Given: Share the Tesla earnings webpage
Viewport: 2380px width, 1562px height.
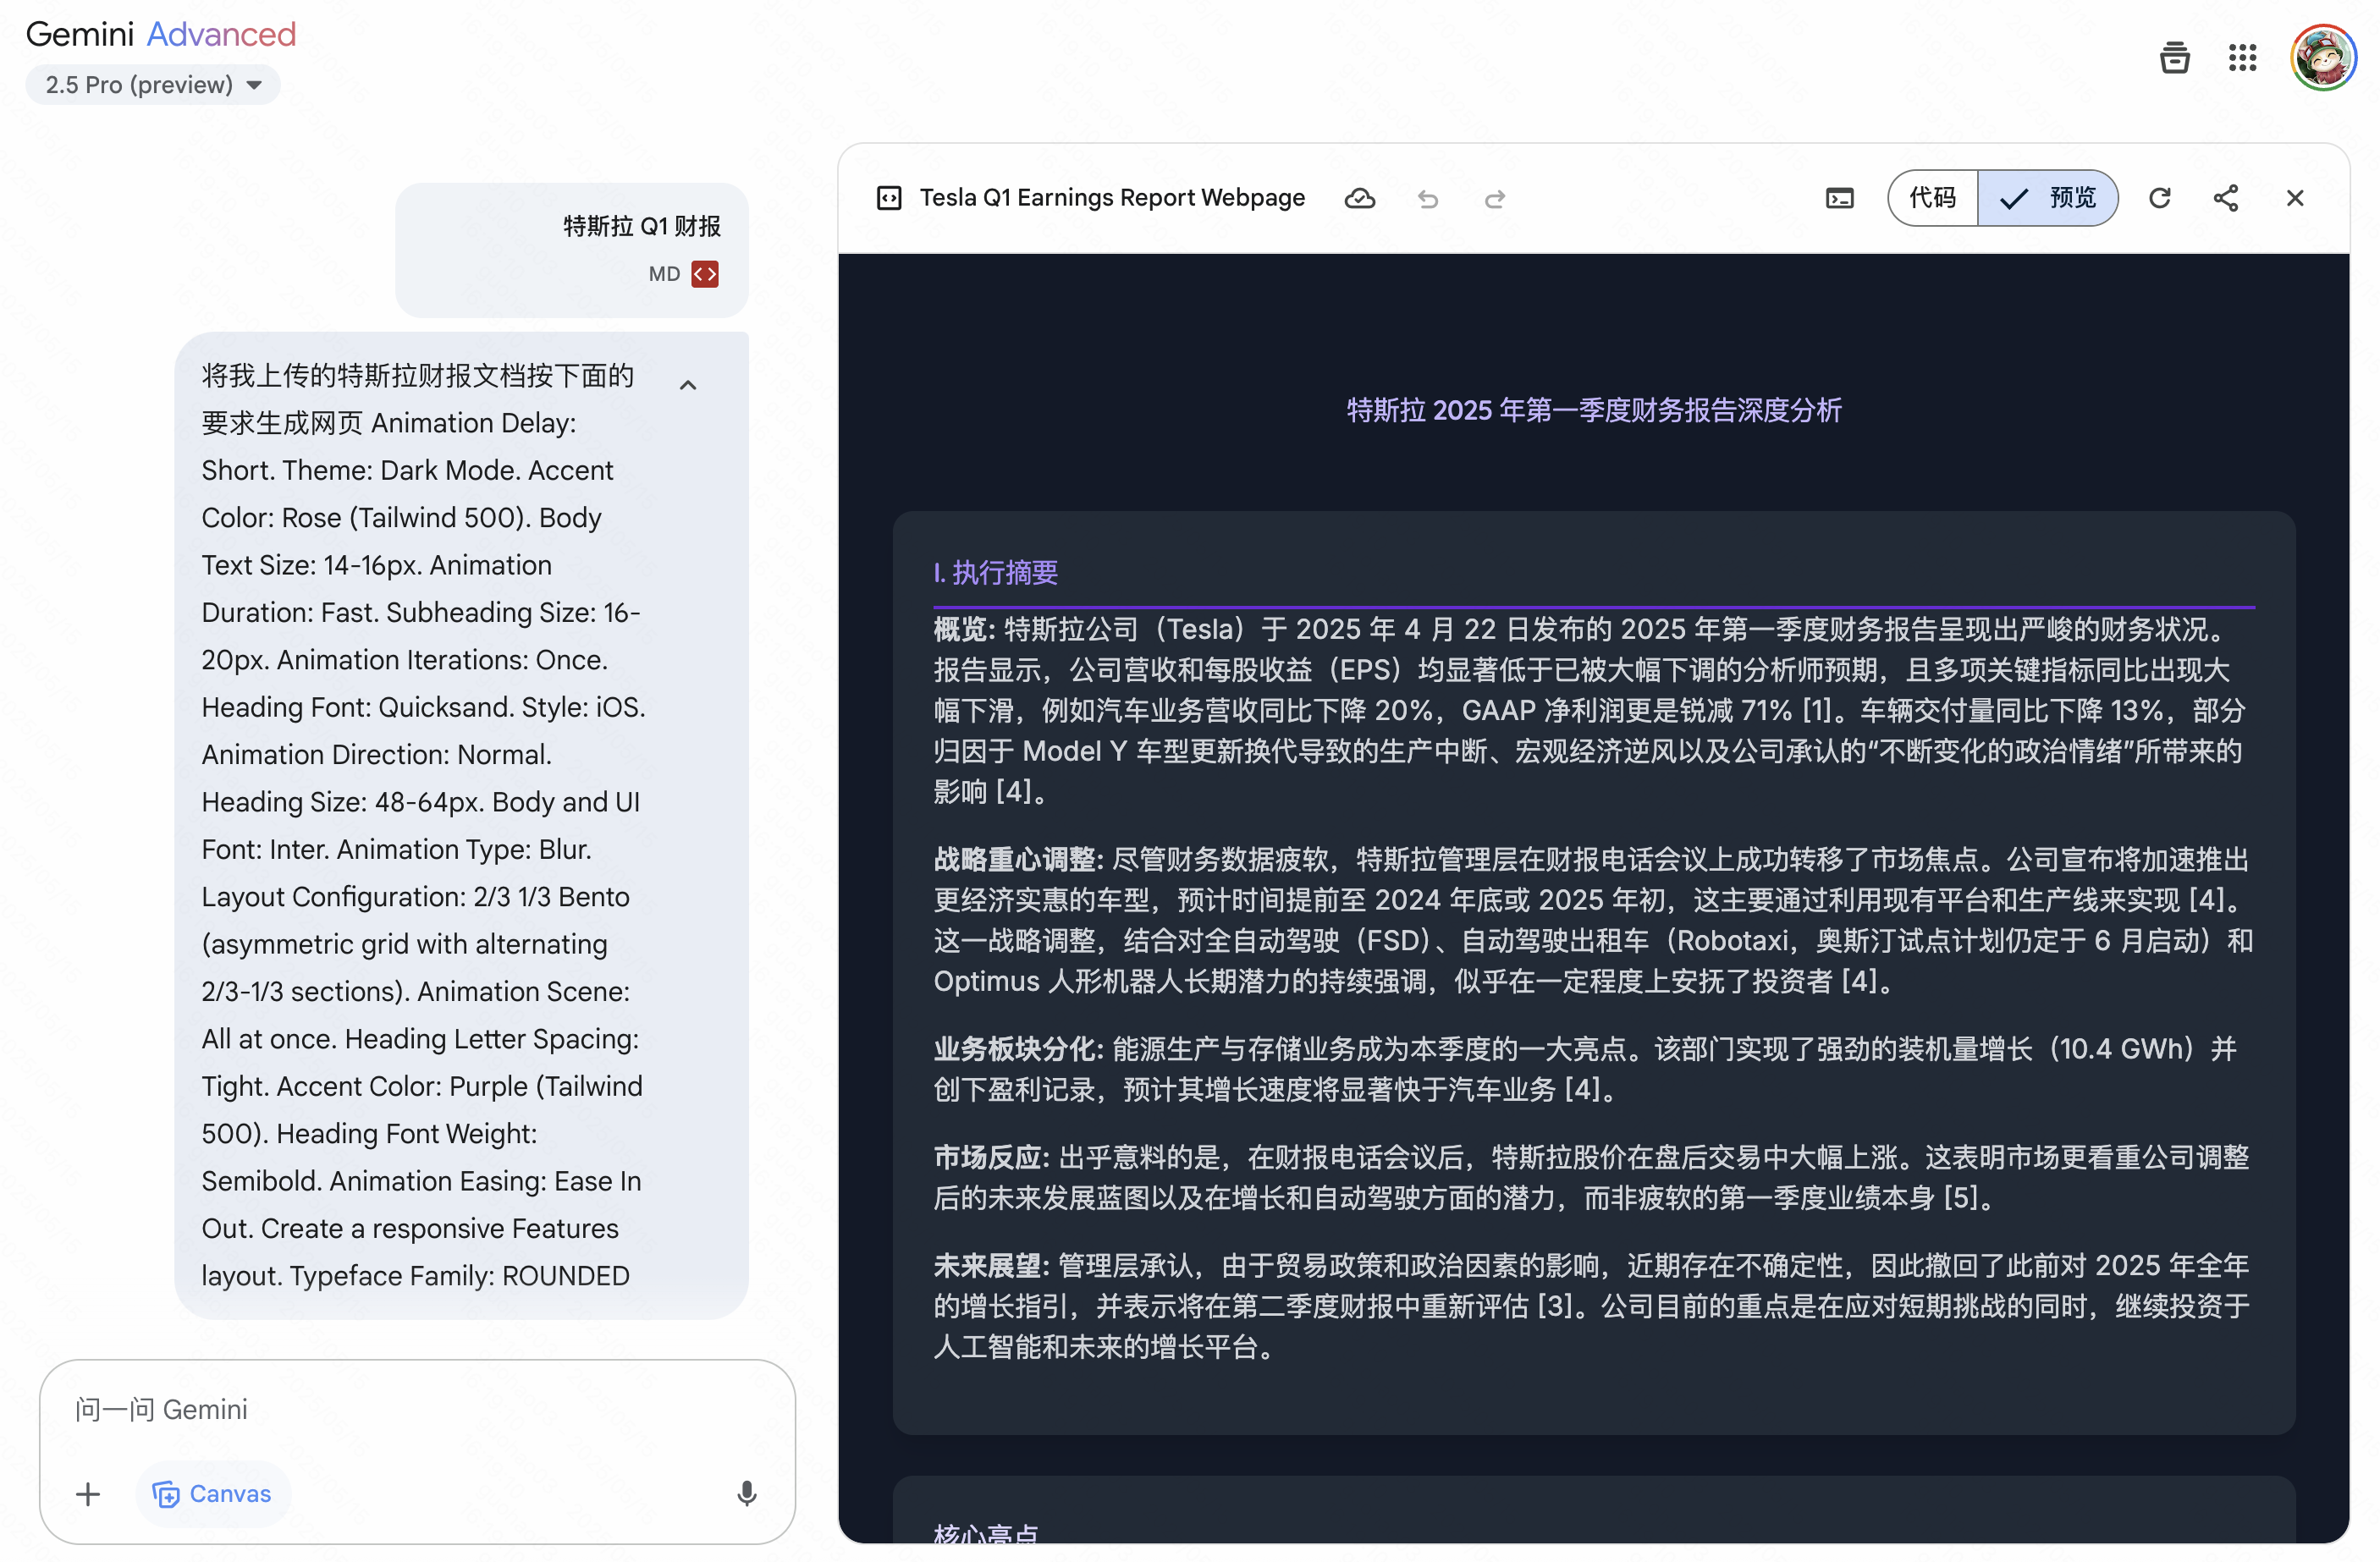Looking at the screenshot, I should coord(2226,198).
